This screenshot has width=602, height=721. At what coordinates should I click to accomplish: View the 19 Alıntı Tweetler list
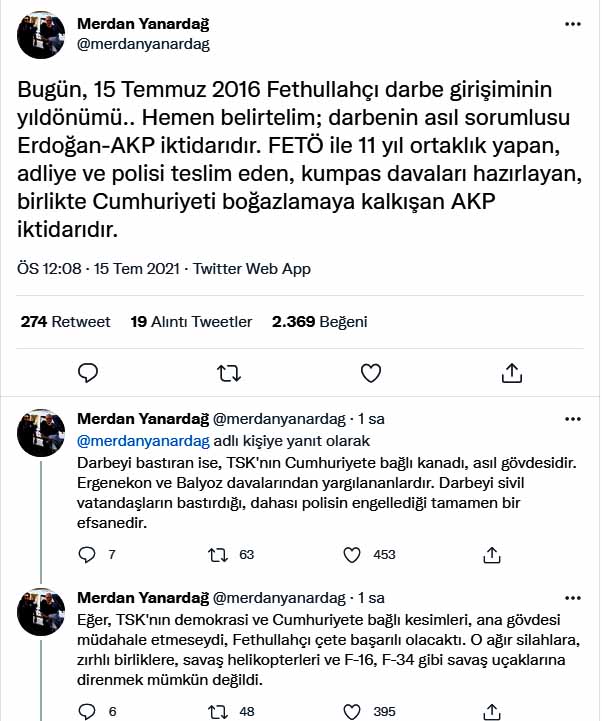[191, 322]
